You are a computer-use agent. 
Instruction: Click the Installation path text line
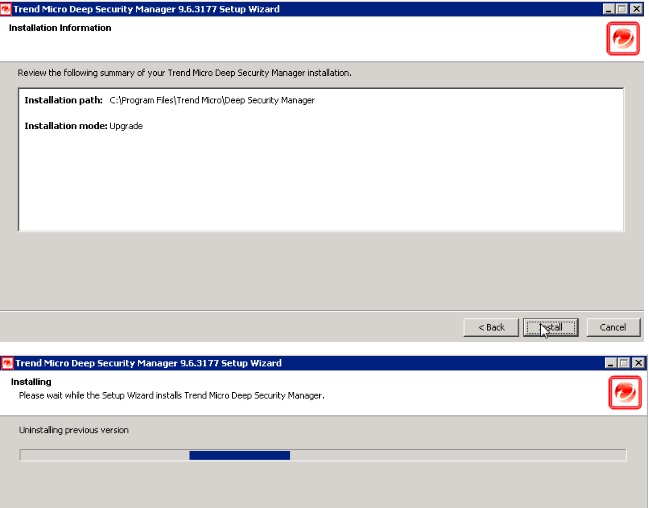point(169,101)
